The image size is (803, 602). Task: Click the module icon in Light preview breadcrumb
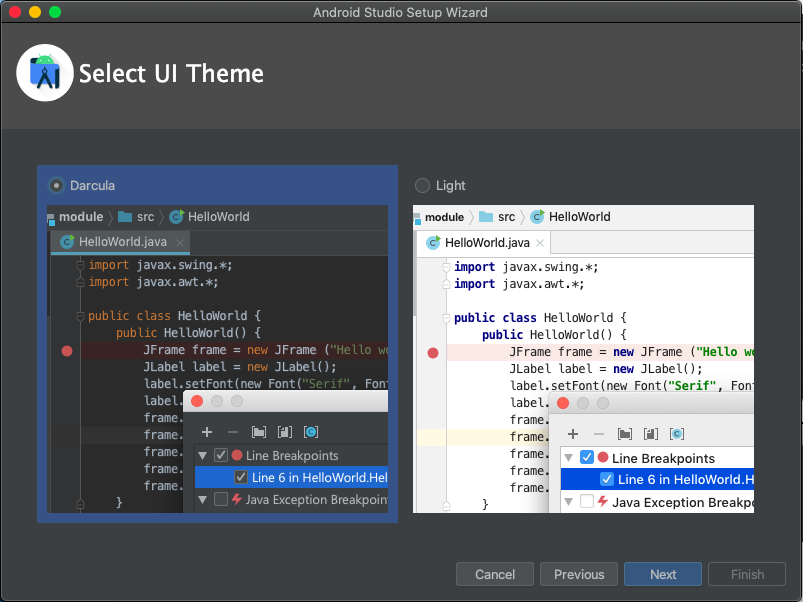click(x=417, y=219)
